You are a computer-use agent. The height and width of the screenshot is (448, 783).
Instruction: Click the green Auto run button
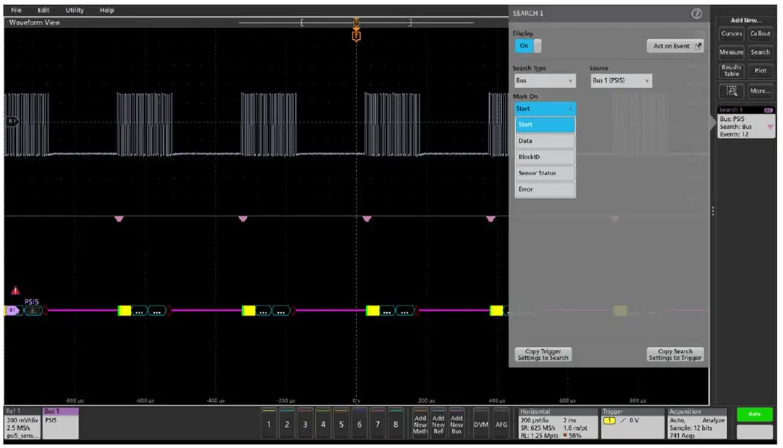(755, 414)
